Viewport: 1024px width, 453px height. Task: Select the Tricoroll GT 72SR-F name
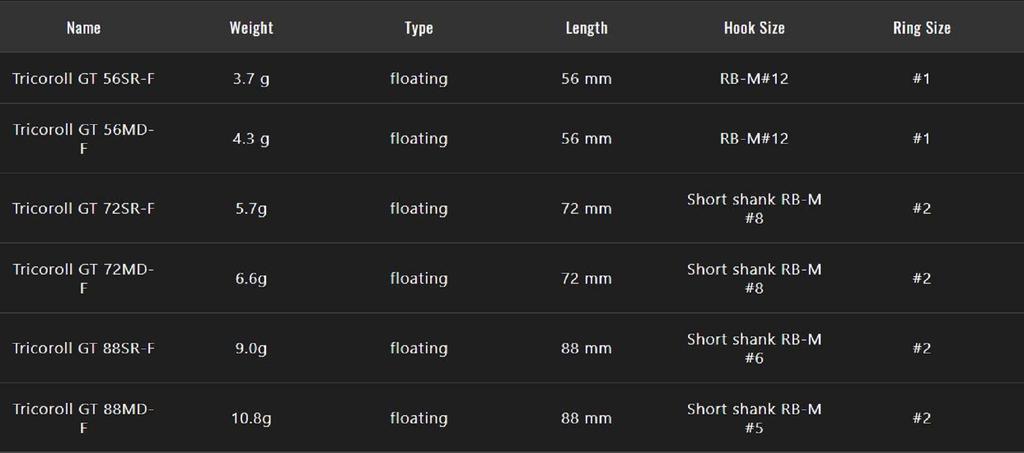(x=83, y=208)
